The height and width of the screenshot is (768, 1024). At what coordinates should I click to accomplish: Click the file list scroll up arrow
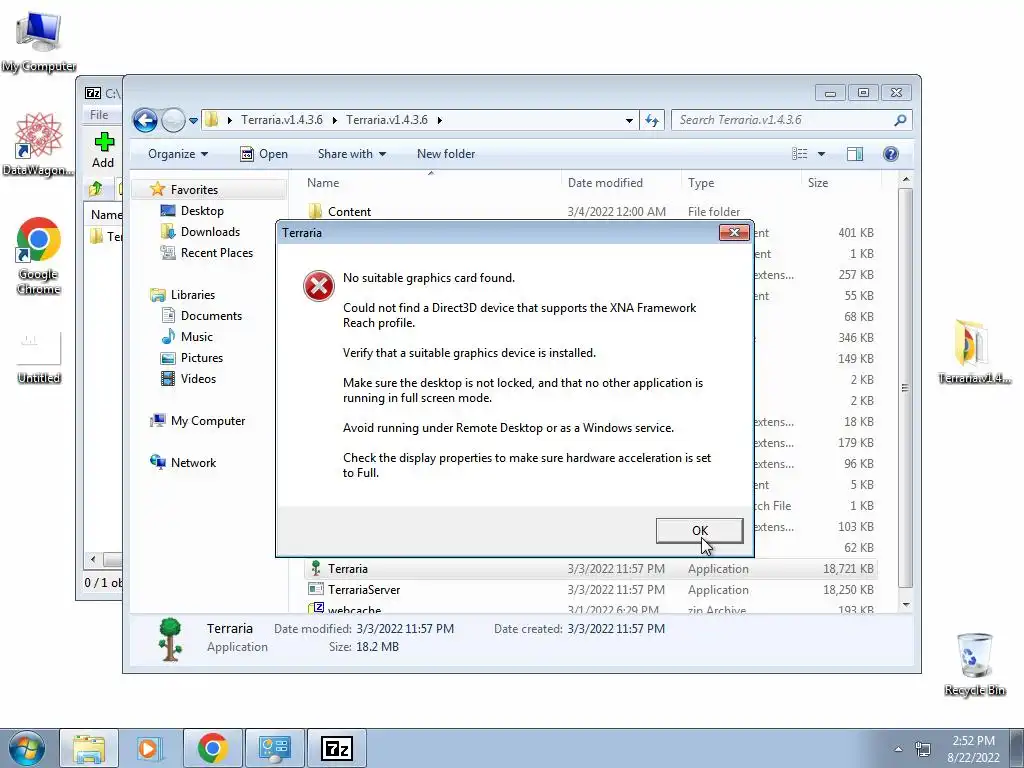[905, 179]
